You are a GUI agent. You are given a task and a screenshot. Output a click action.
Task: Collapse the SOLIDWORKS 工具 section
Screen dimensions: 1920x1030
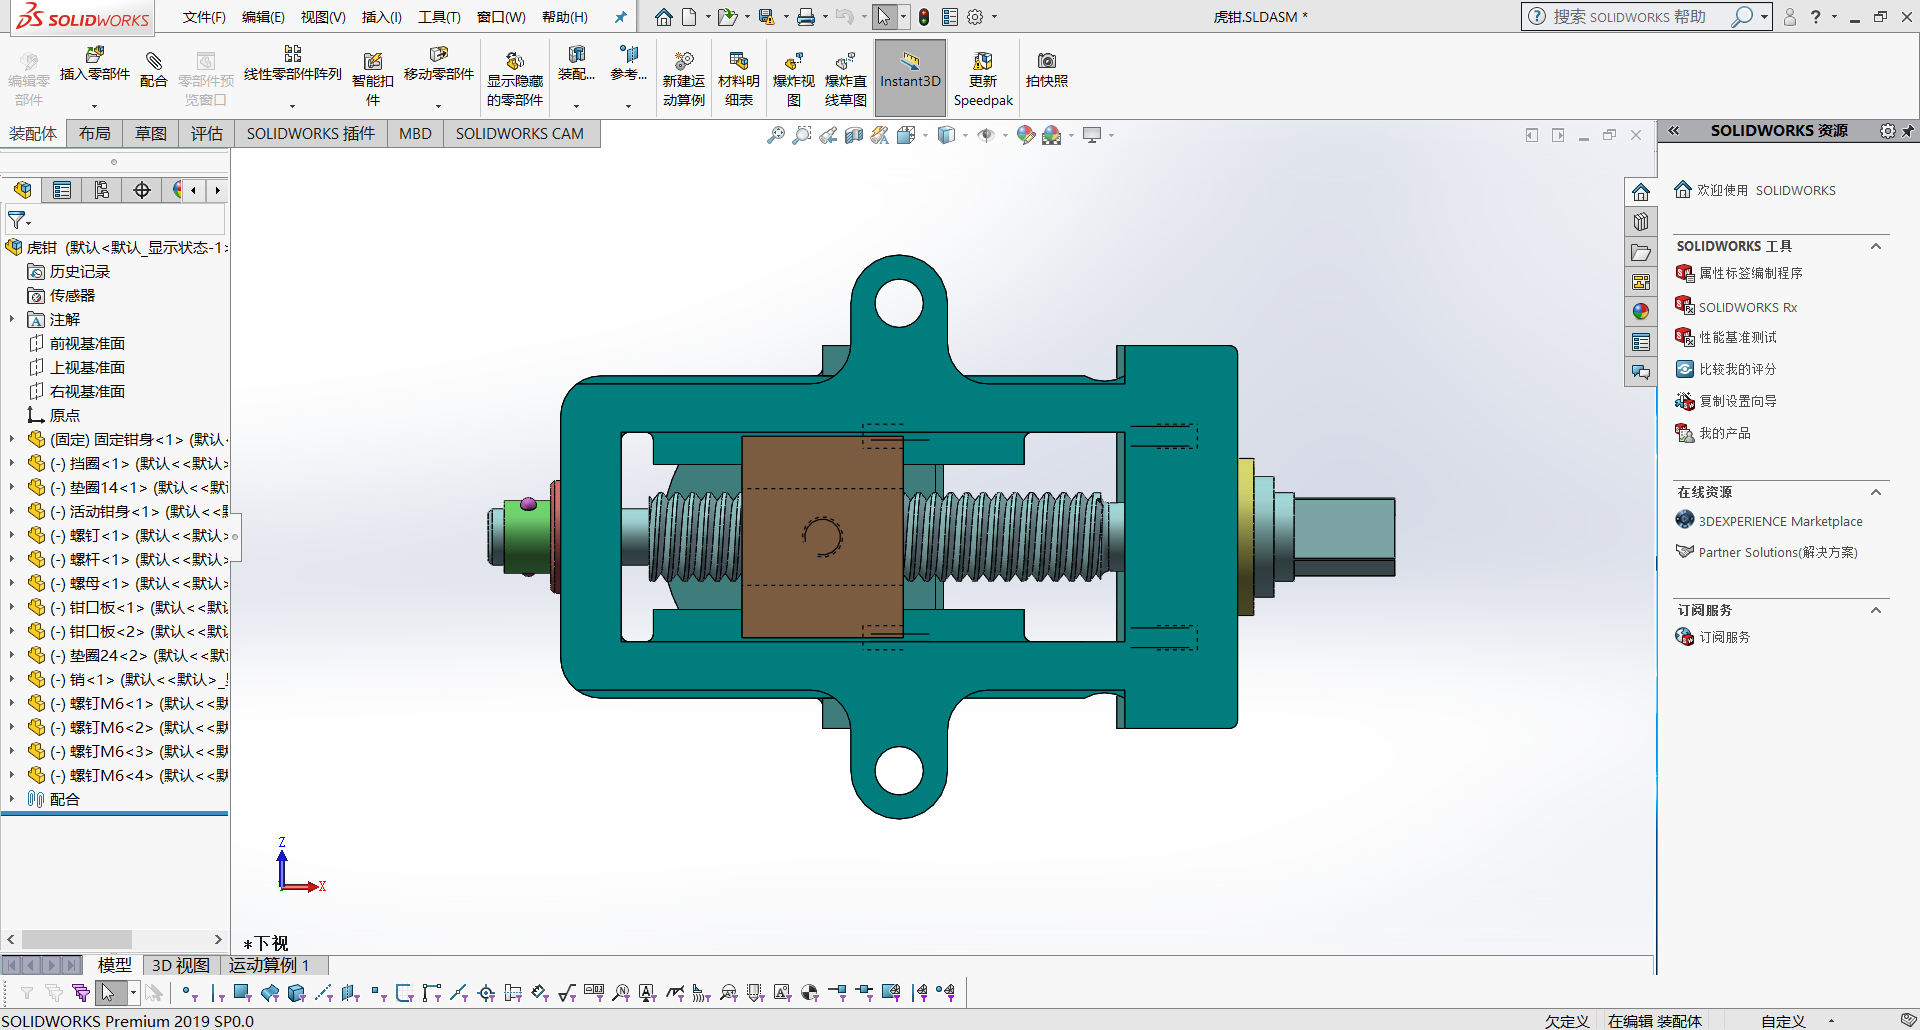(x=1876, y=246)
